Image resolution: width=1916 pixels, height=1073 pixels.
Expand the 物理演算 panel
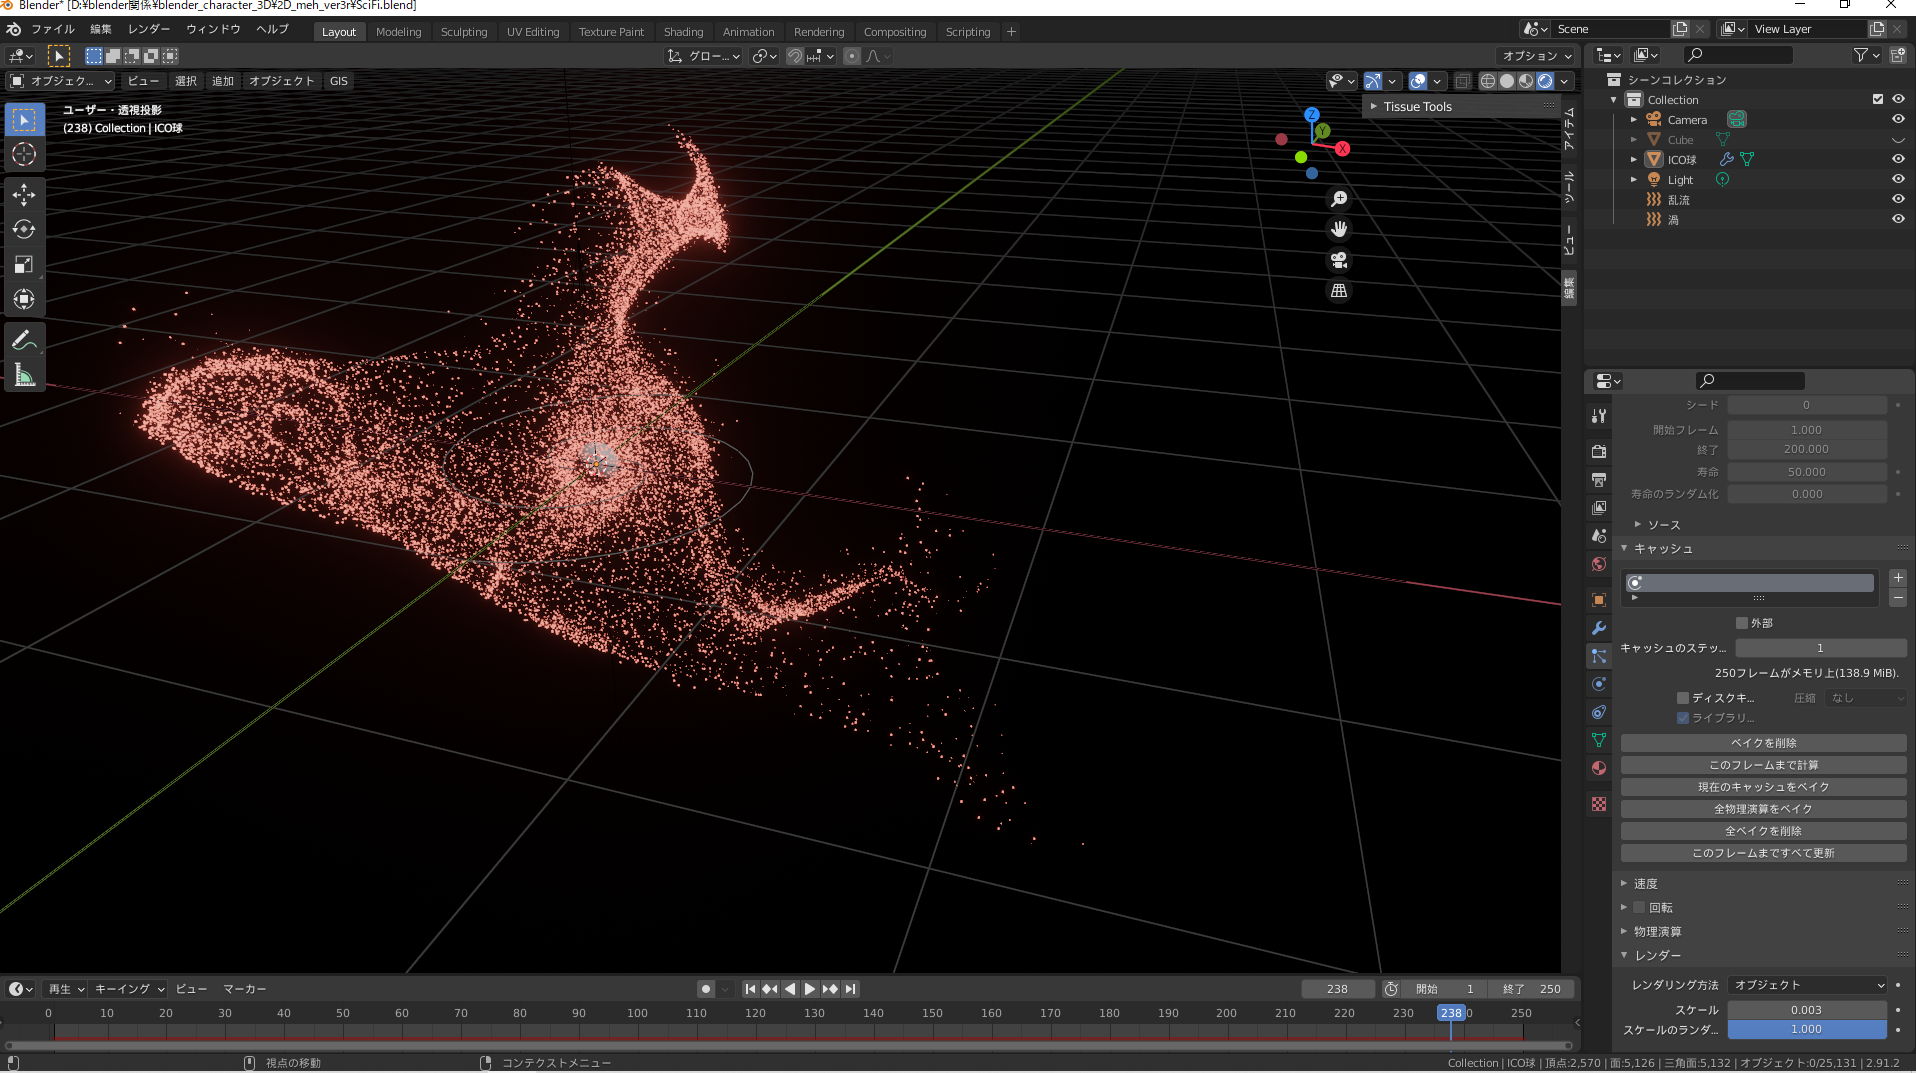coord(1657,931)
